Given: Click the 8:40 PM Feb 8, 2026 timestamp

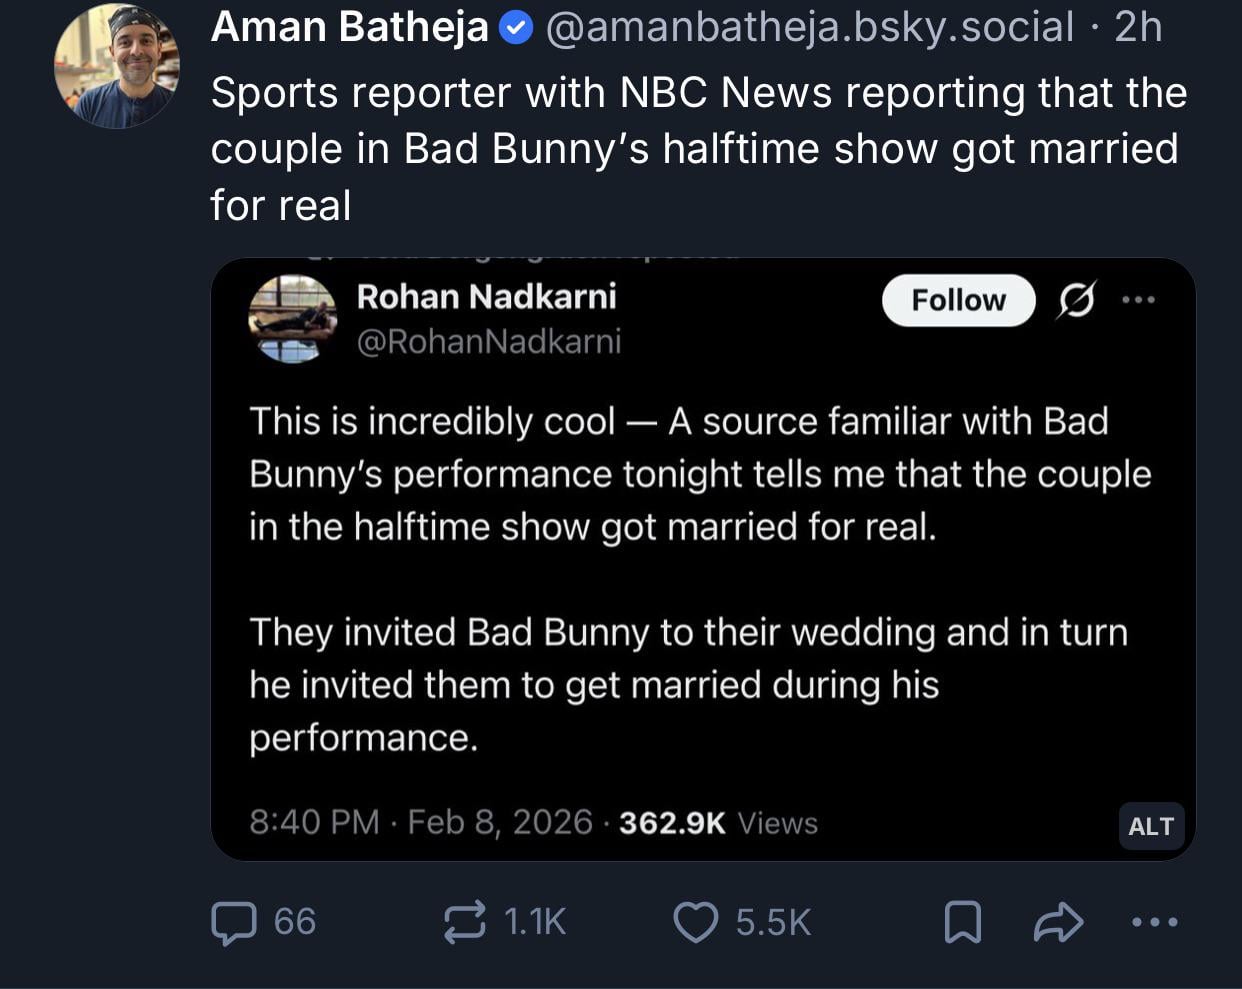Looking at the screenshot, I should (421, 822).
